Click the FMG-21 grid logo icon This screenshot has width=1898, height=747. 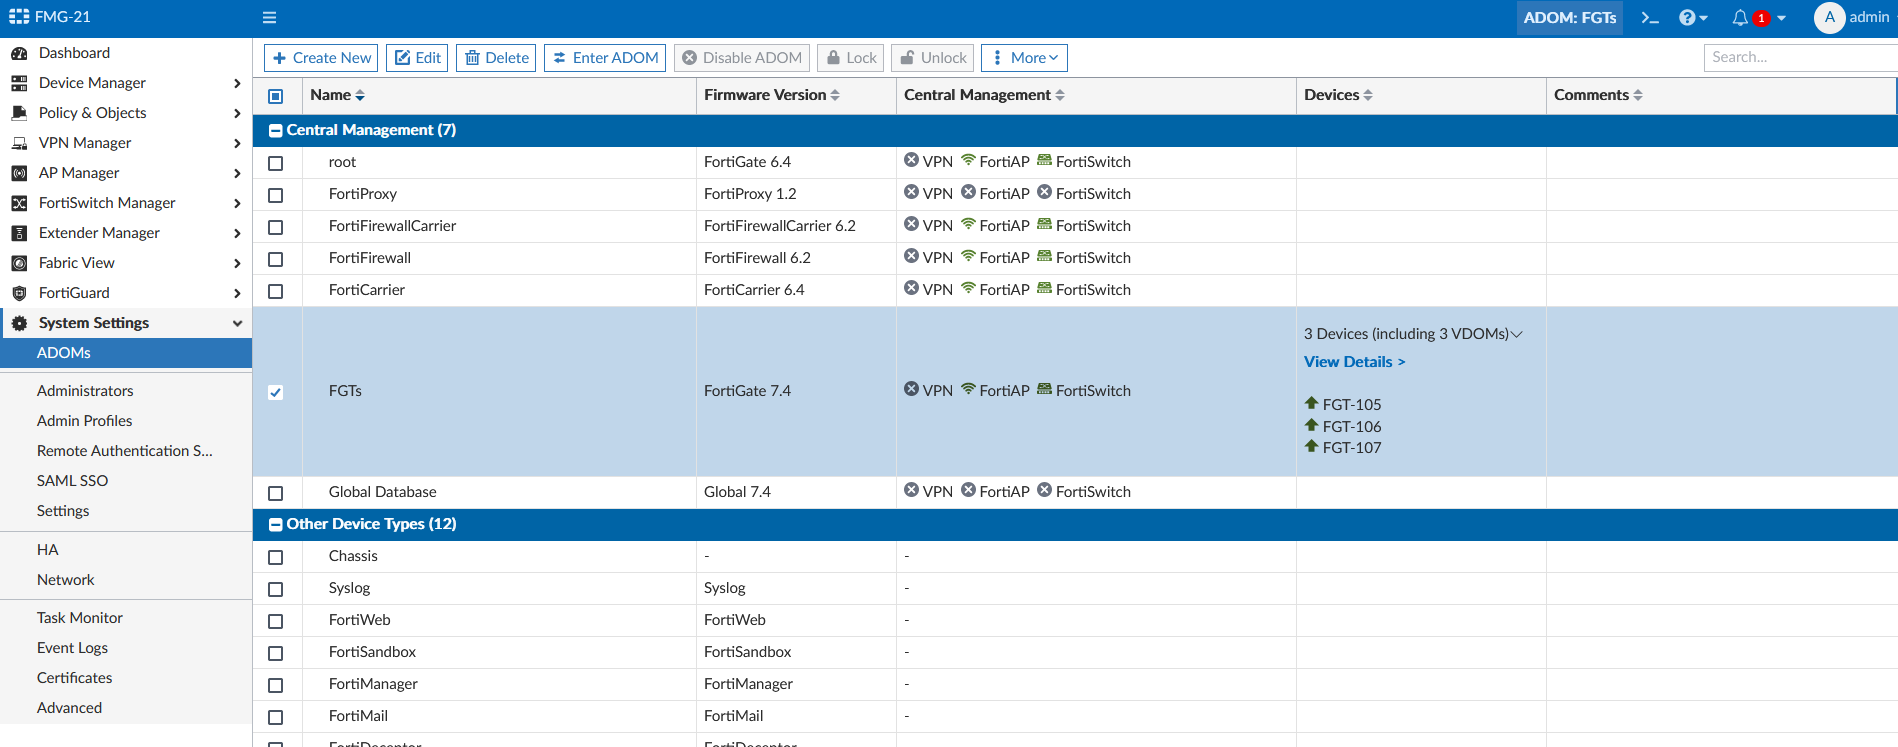coord(19,17)
